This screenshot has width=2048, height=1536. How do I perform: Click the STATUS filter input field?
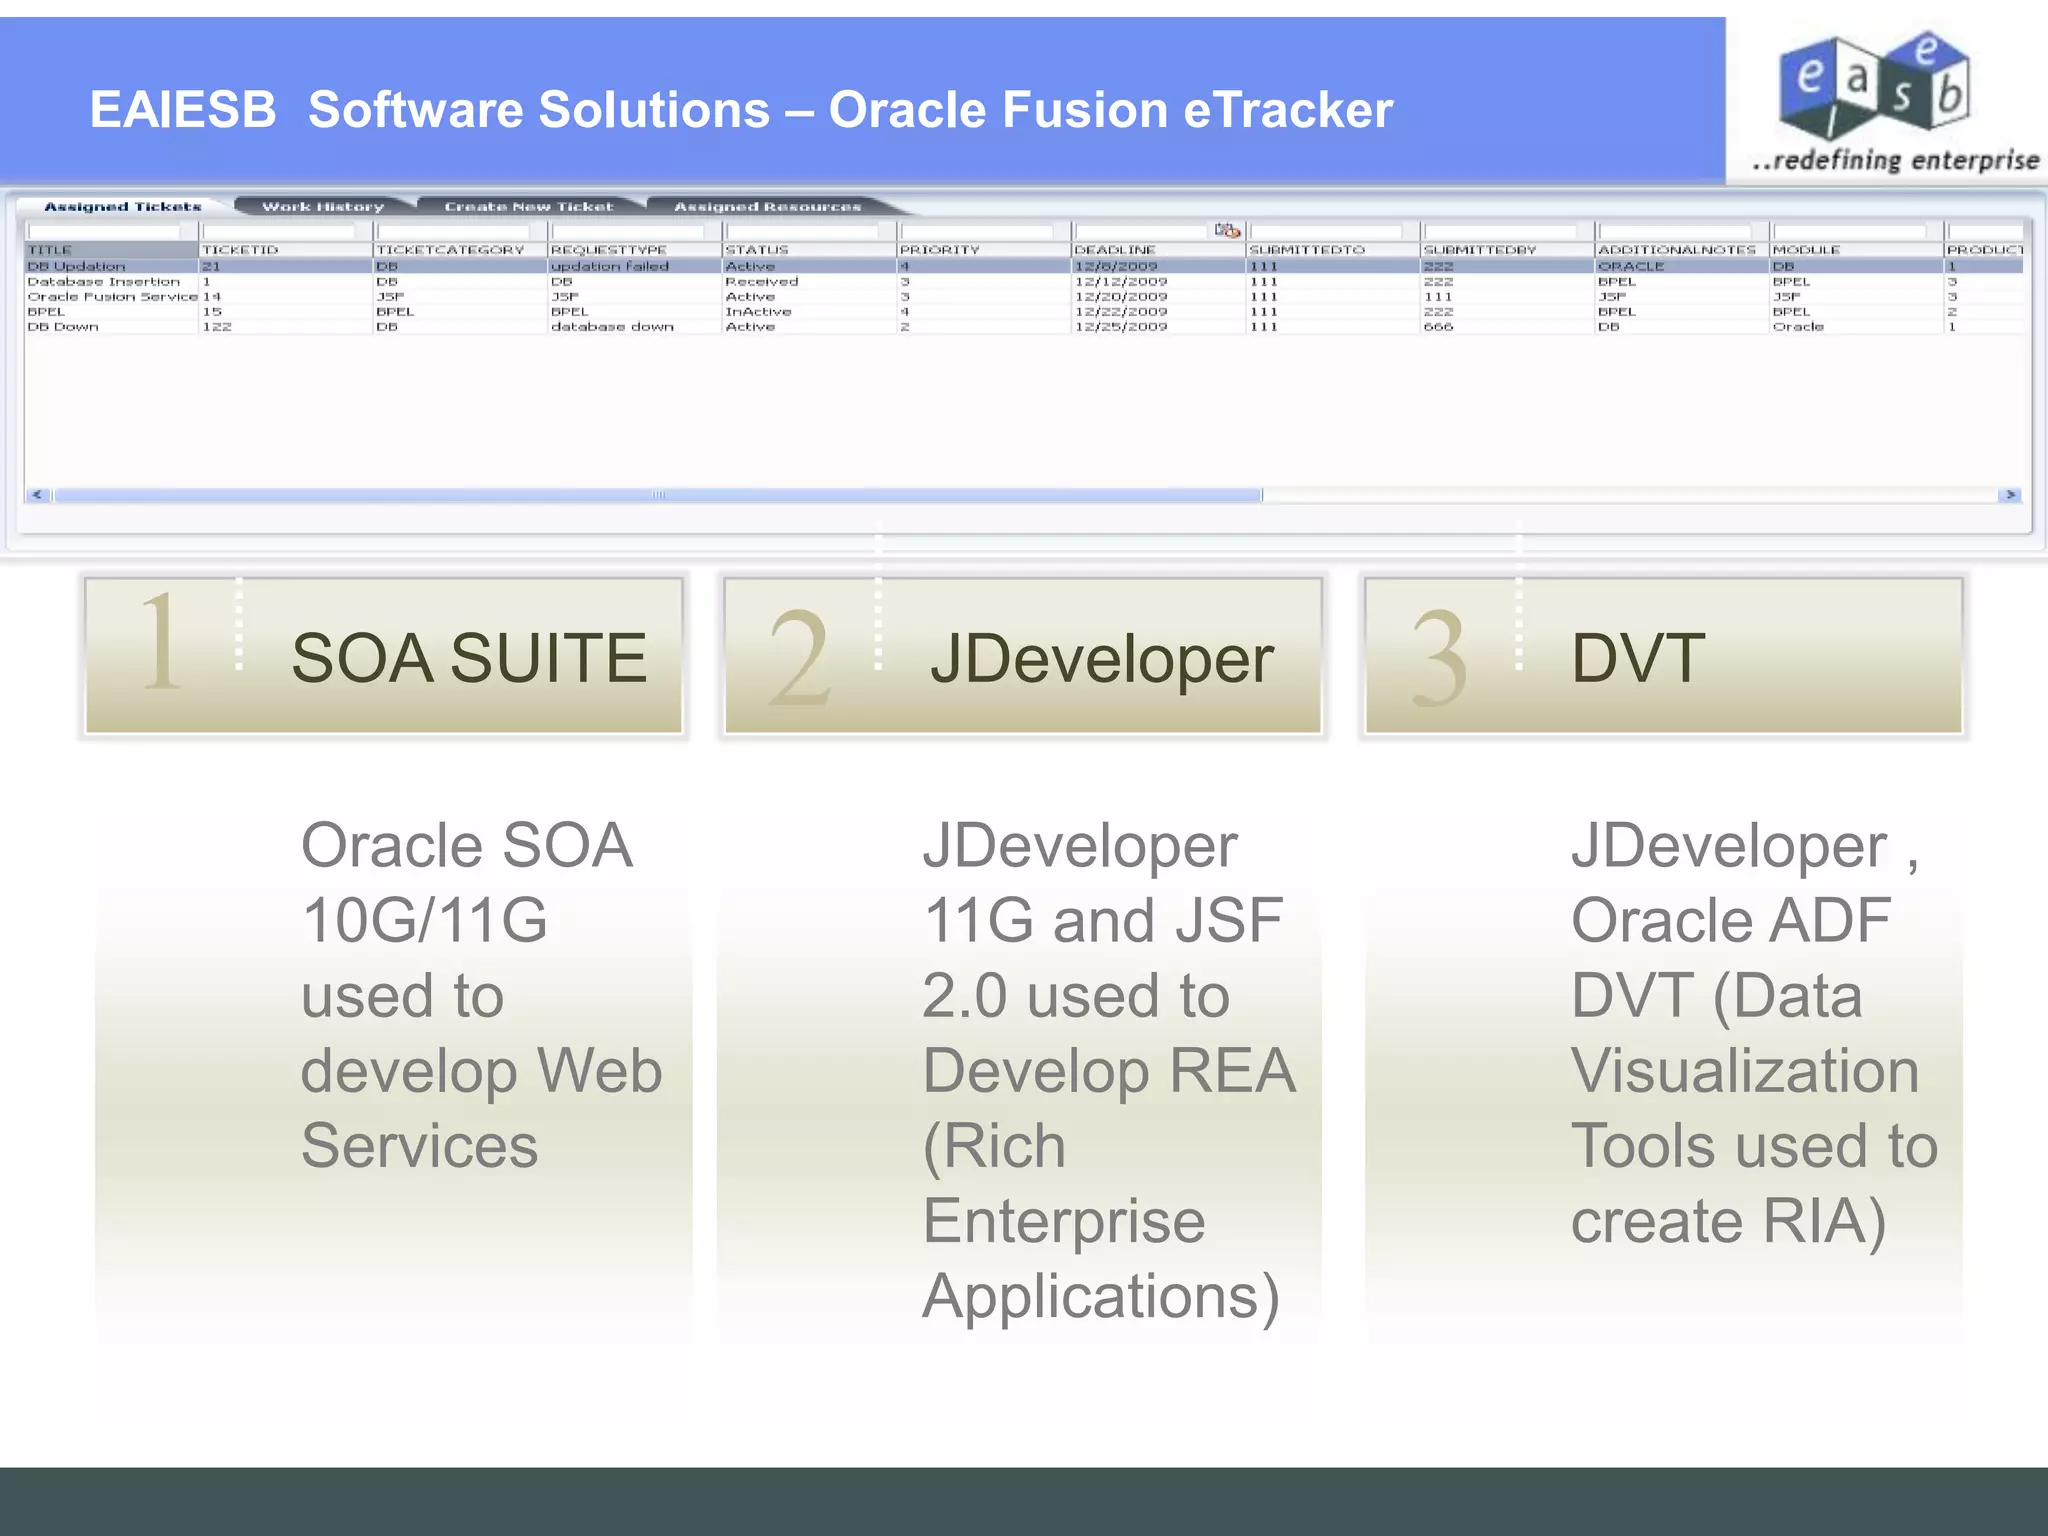[802, 231]
